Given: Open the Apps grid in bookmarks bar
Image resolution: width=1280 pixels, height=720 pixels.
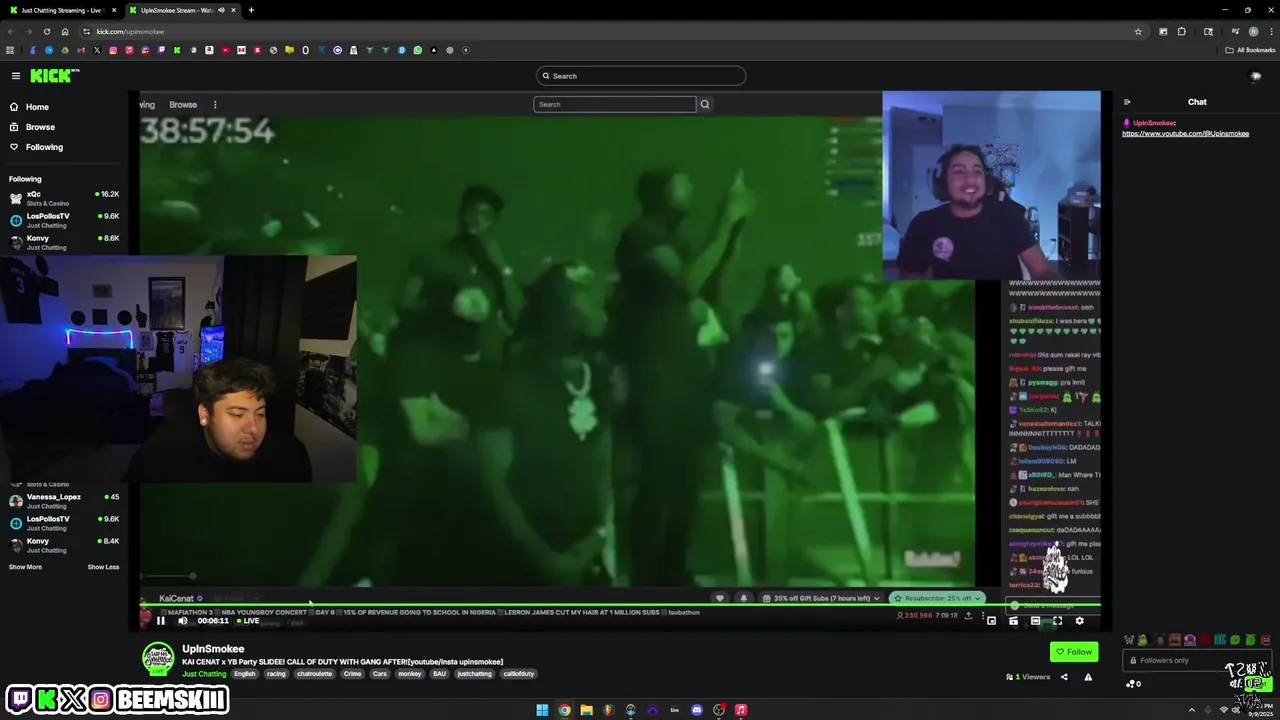Looking at the screenshot, I should tap(10, 50).
